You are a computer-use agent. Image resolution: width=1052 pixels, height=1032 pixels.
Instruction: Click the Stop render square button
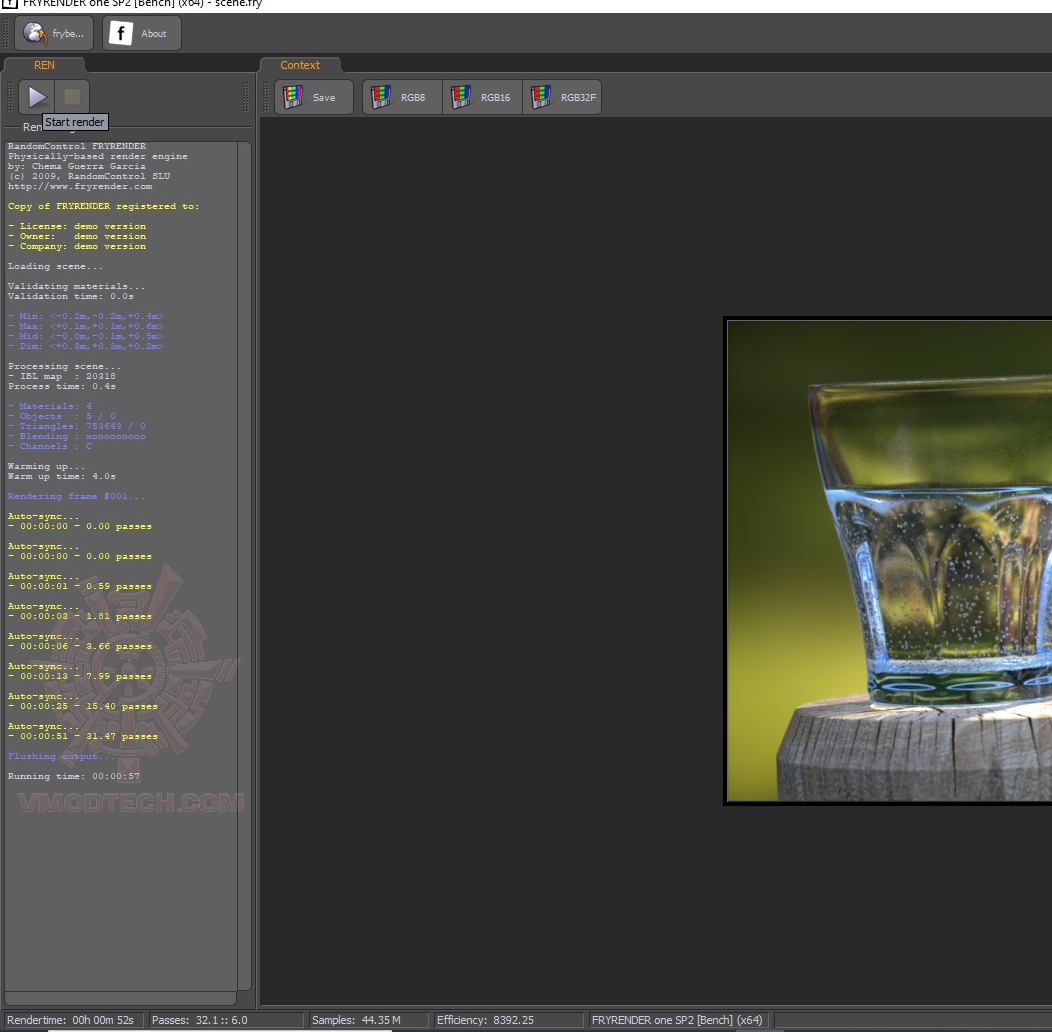(72, 97)
